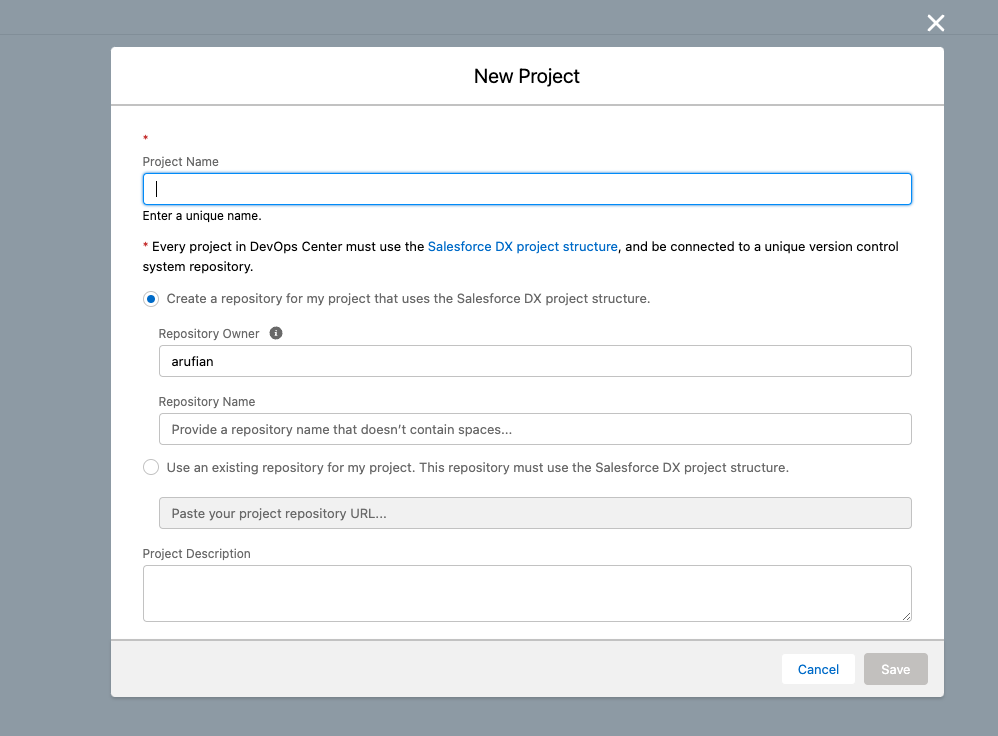Focus the Repository Owner field containing arufian
This screenshot has width=998, height=736.
(x=535, y=361)
